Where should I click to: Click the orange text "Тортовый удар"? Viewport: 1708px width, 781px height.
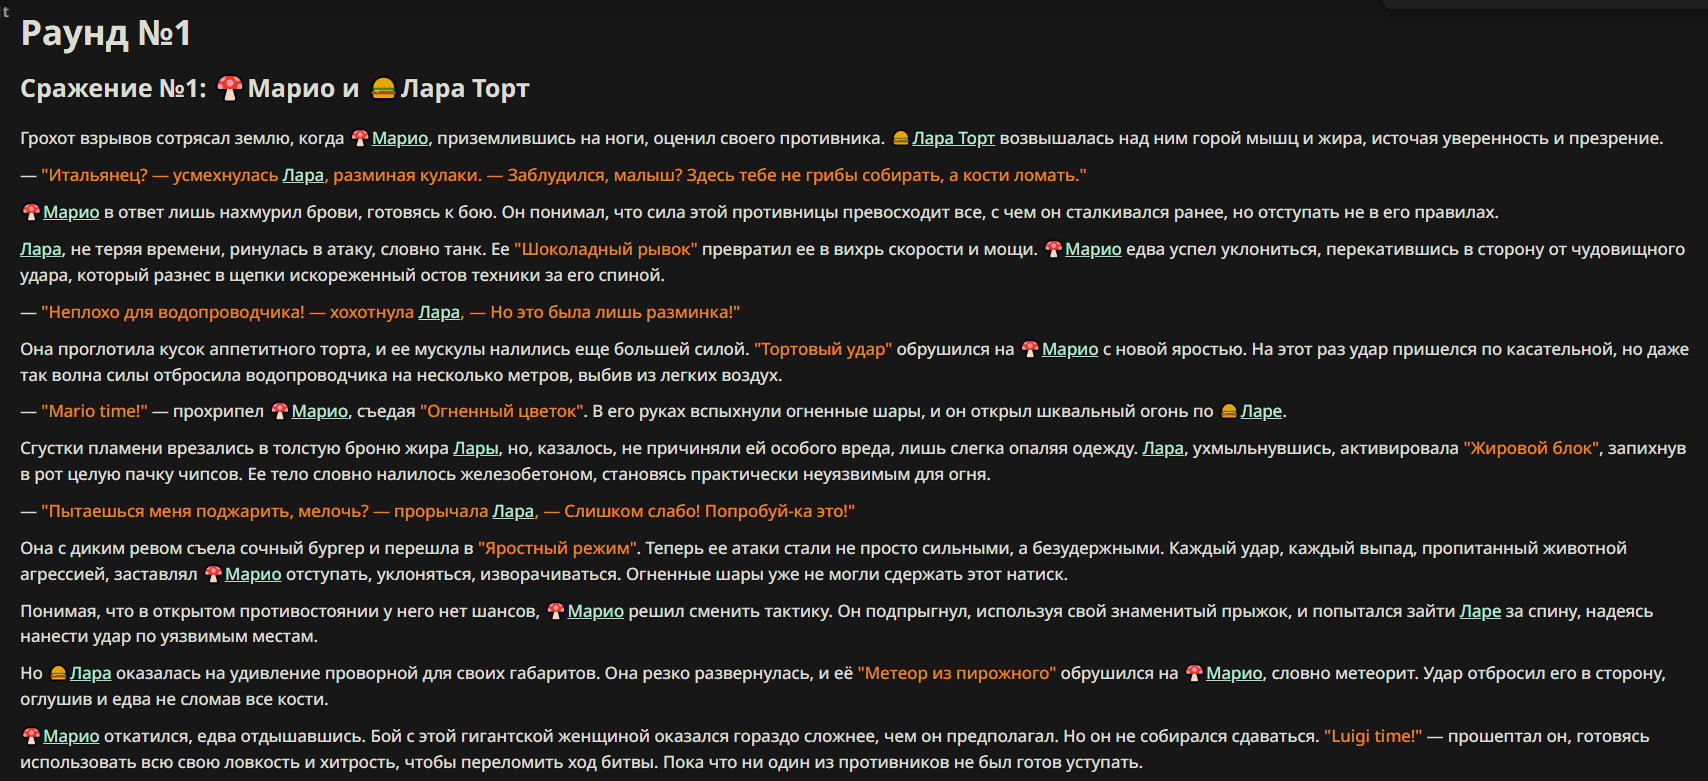pyautogui.click(x=823, y=349)
